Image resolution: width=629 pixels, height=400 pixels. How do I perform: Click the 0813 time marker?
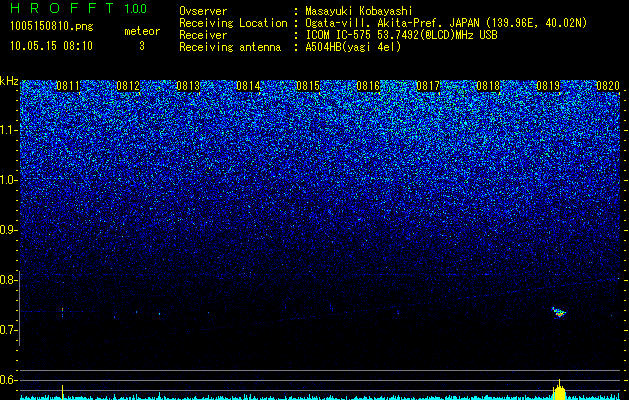click(188, 86)
